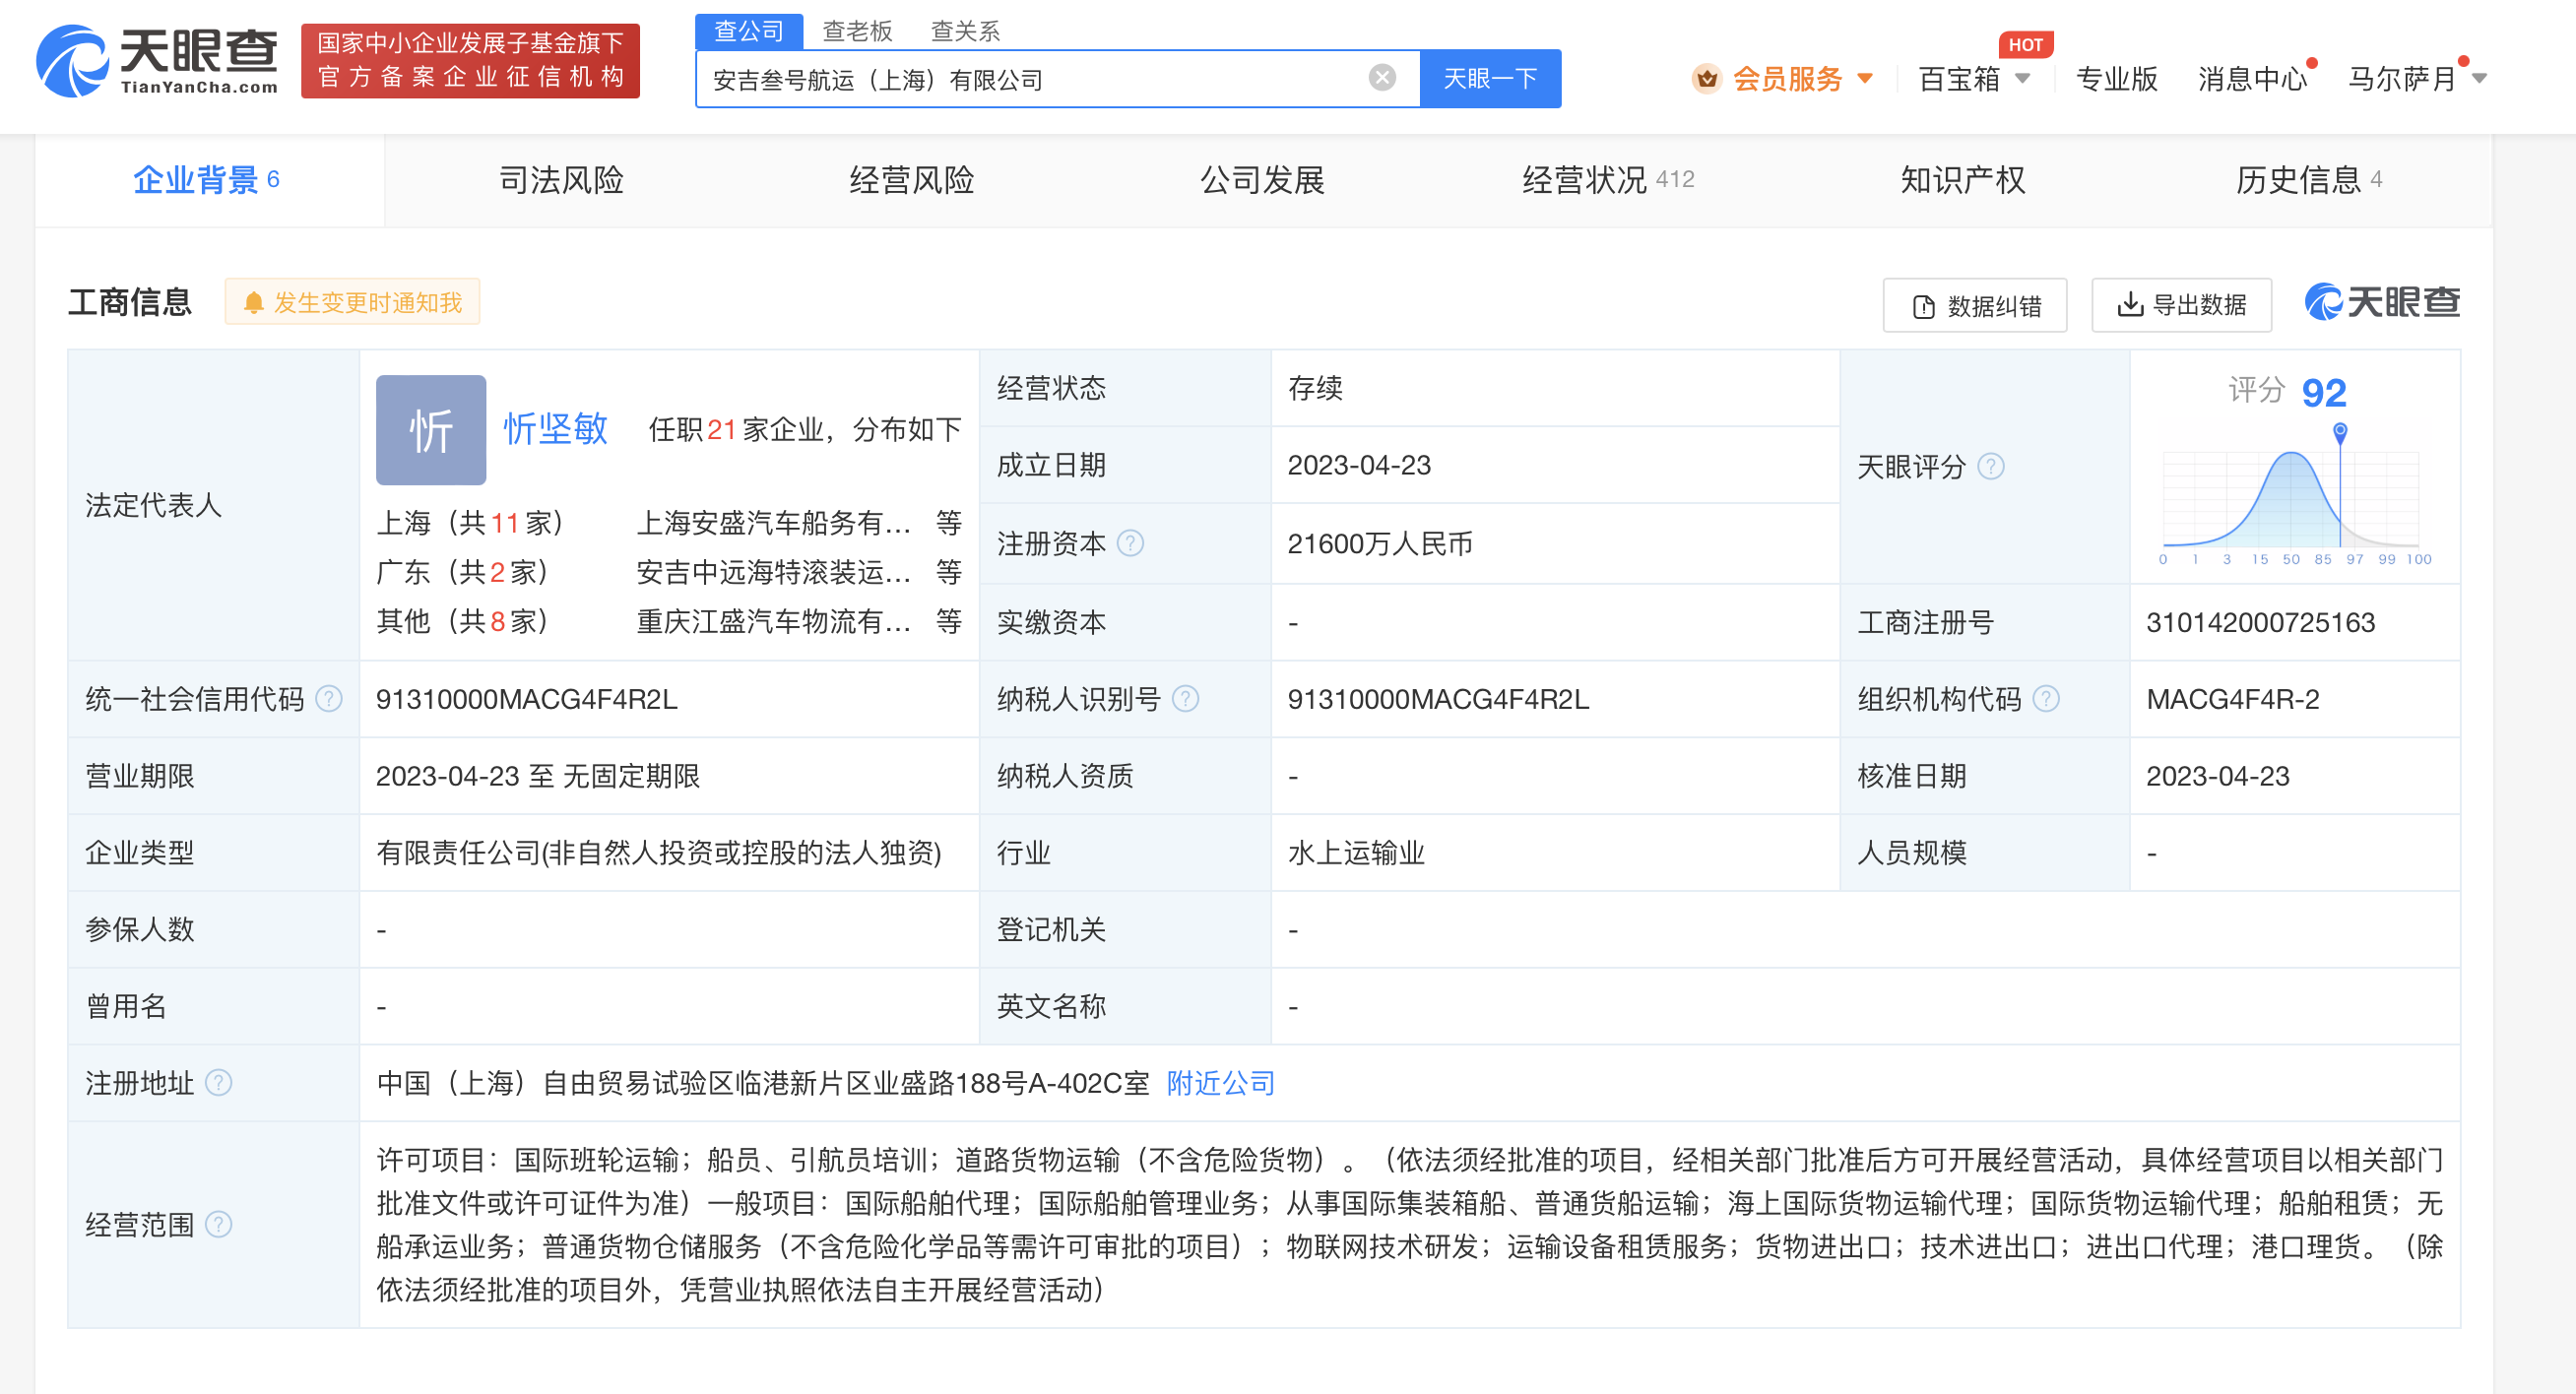Click the TianYanCha logo in header

tap(158, 62)
